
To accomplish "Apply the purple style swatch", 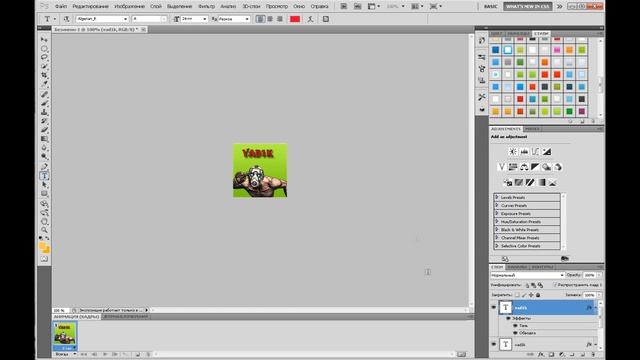I will point(581,111).
